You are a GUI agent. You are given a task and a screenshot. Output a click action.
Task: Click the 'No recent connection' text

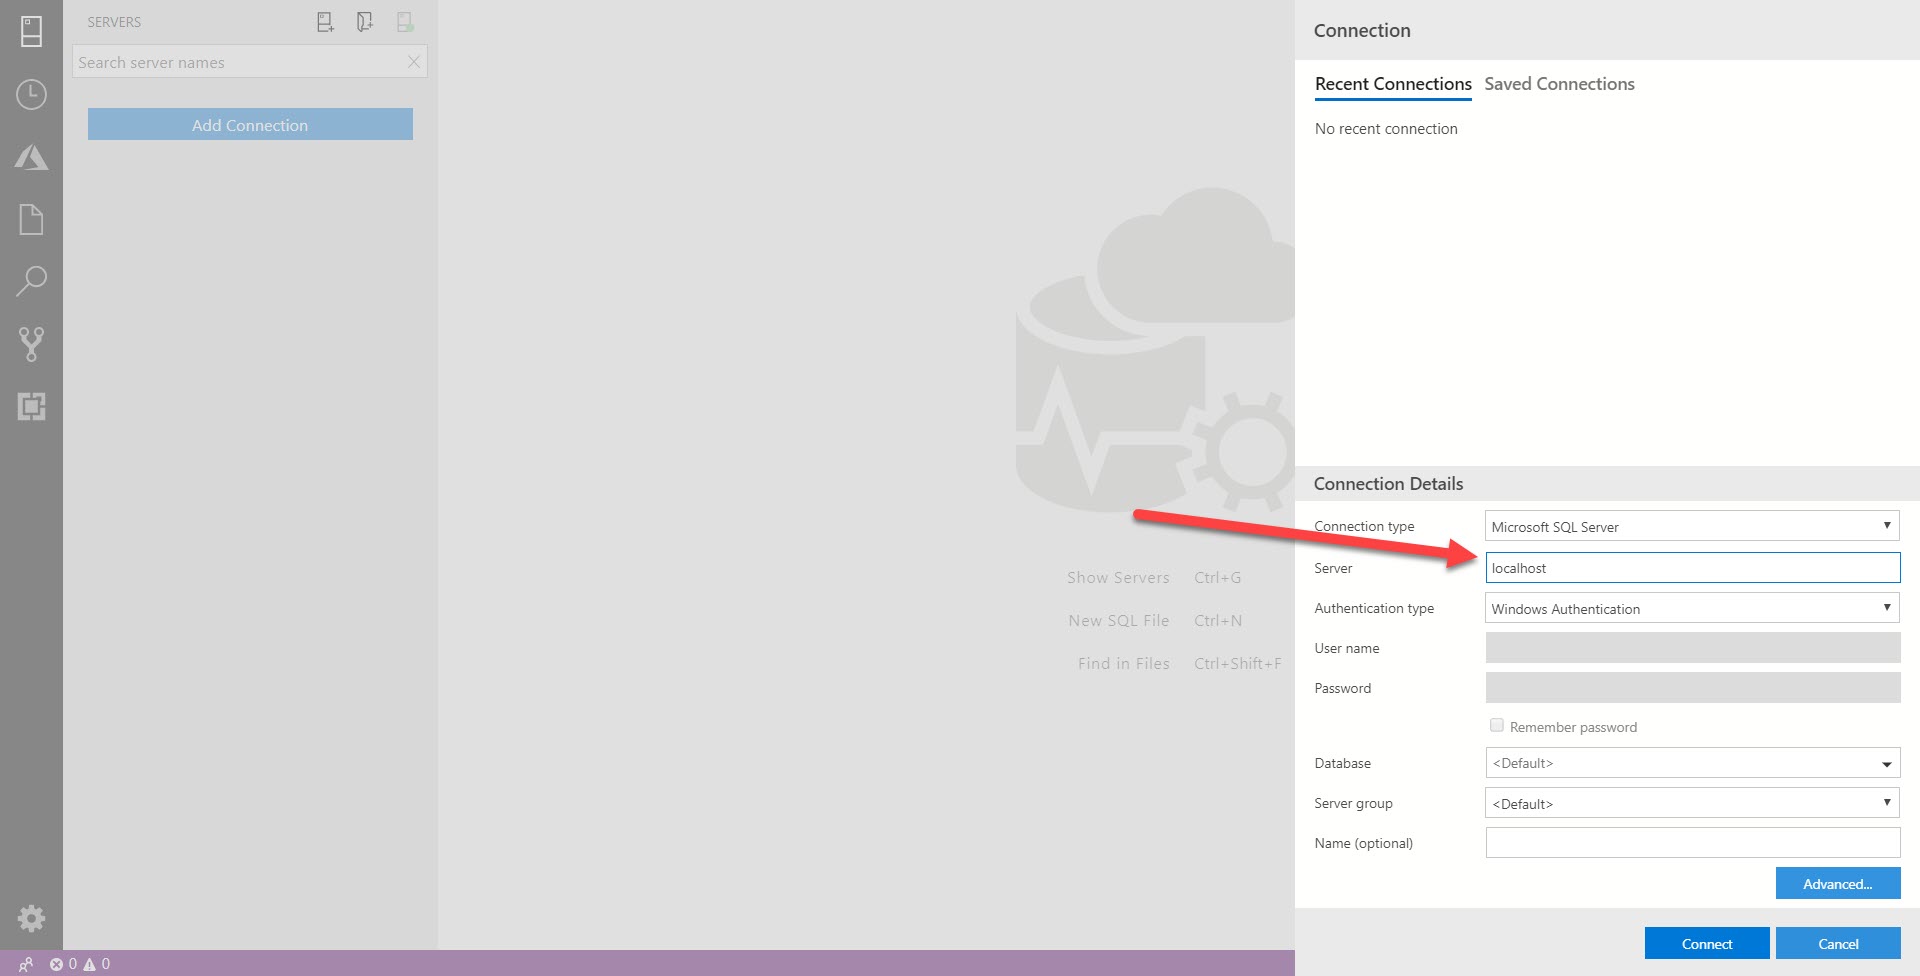pyautogui.click(x=1386, y=129)
